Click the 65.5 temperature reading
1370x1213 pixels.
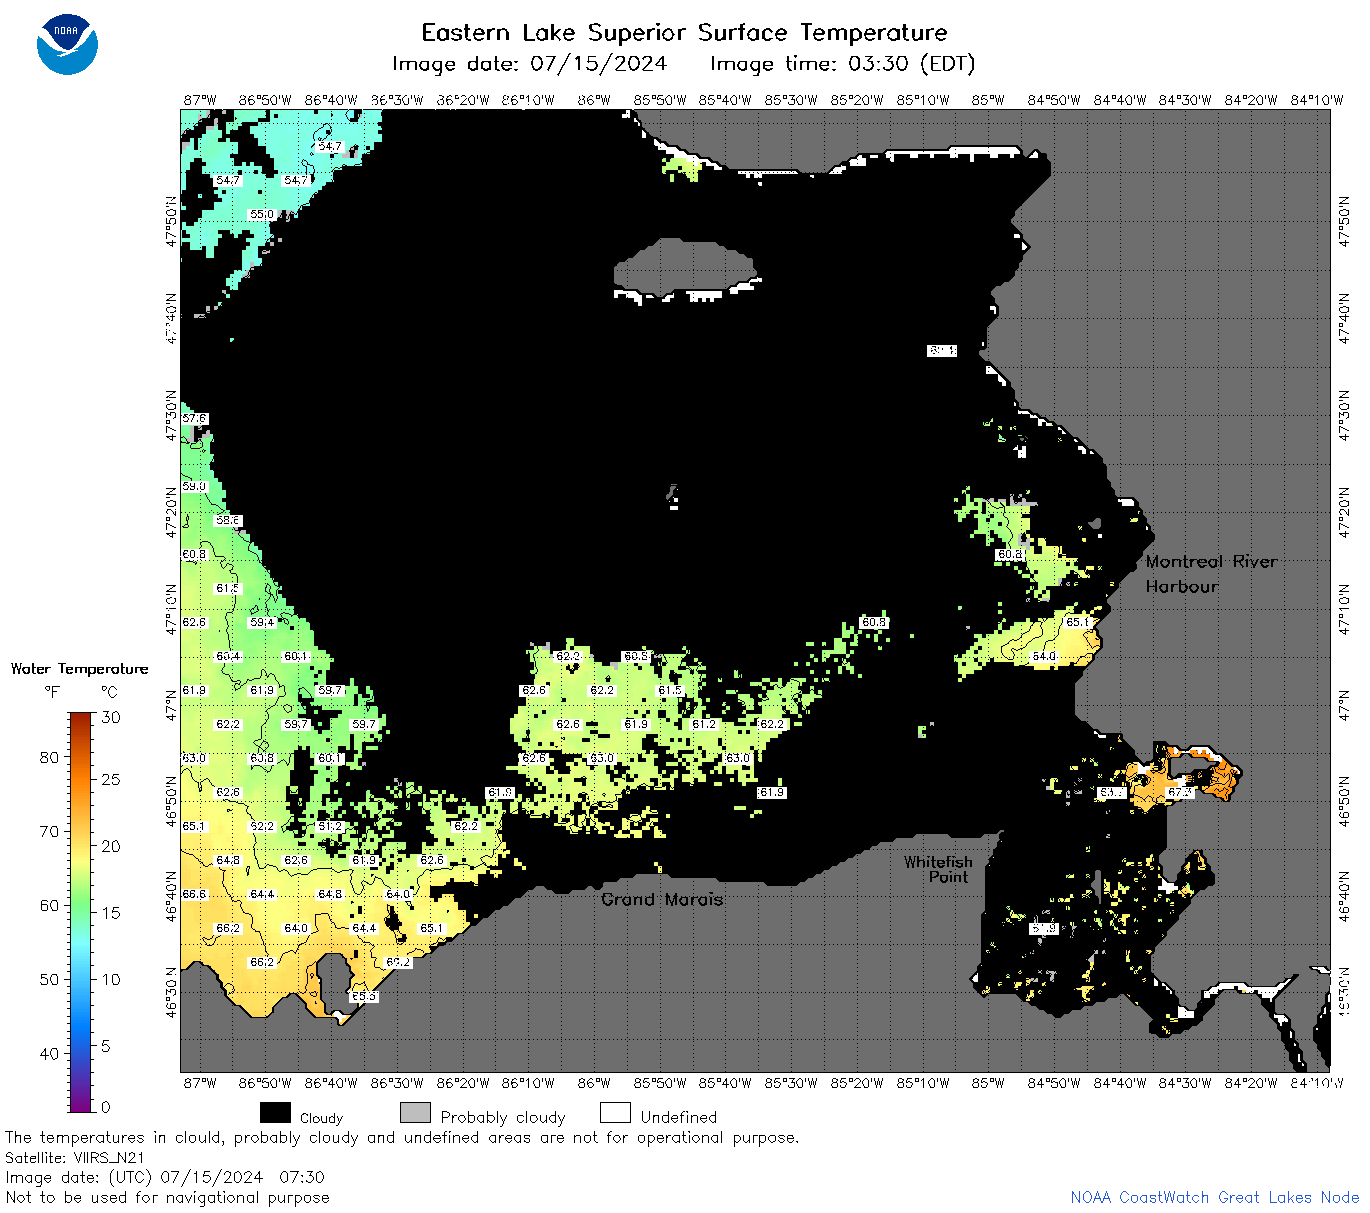(x=364, y=997)
